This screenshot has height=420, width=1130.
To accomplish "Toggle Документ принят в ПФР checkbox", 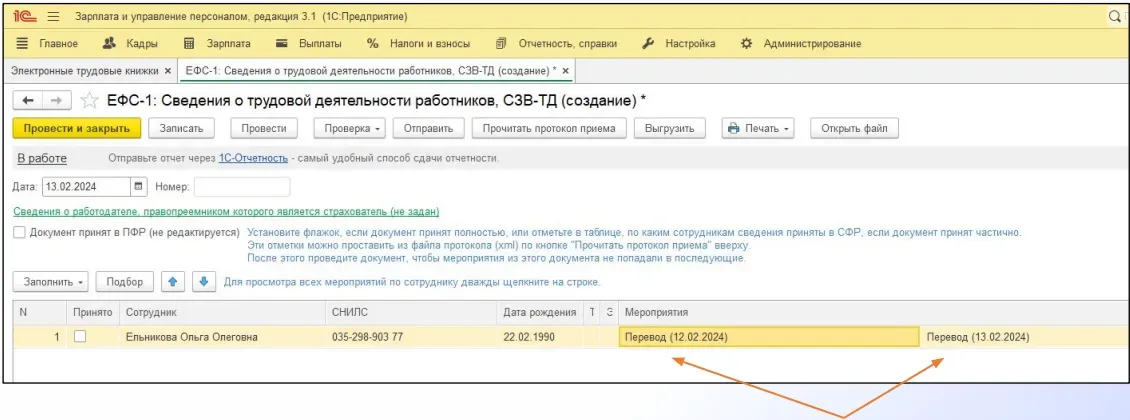I will point(19,233).
